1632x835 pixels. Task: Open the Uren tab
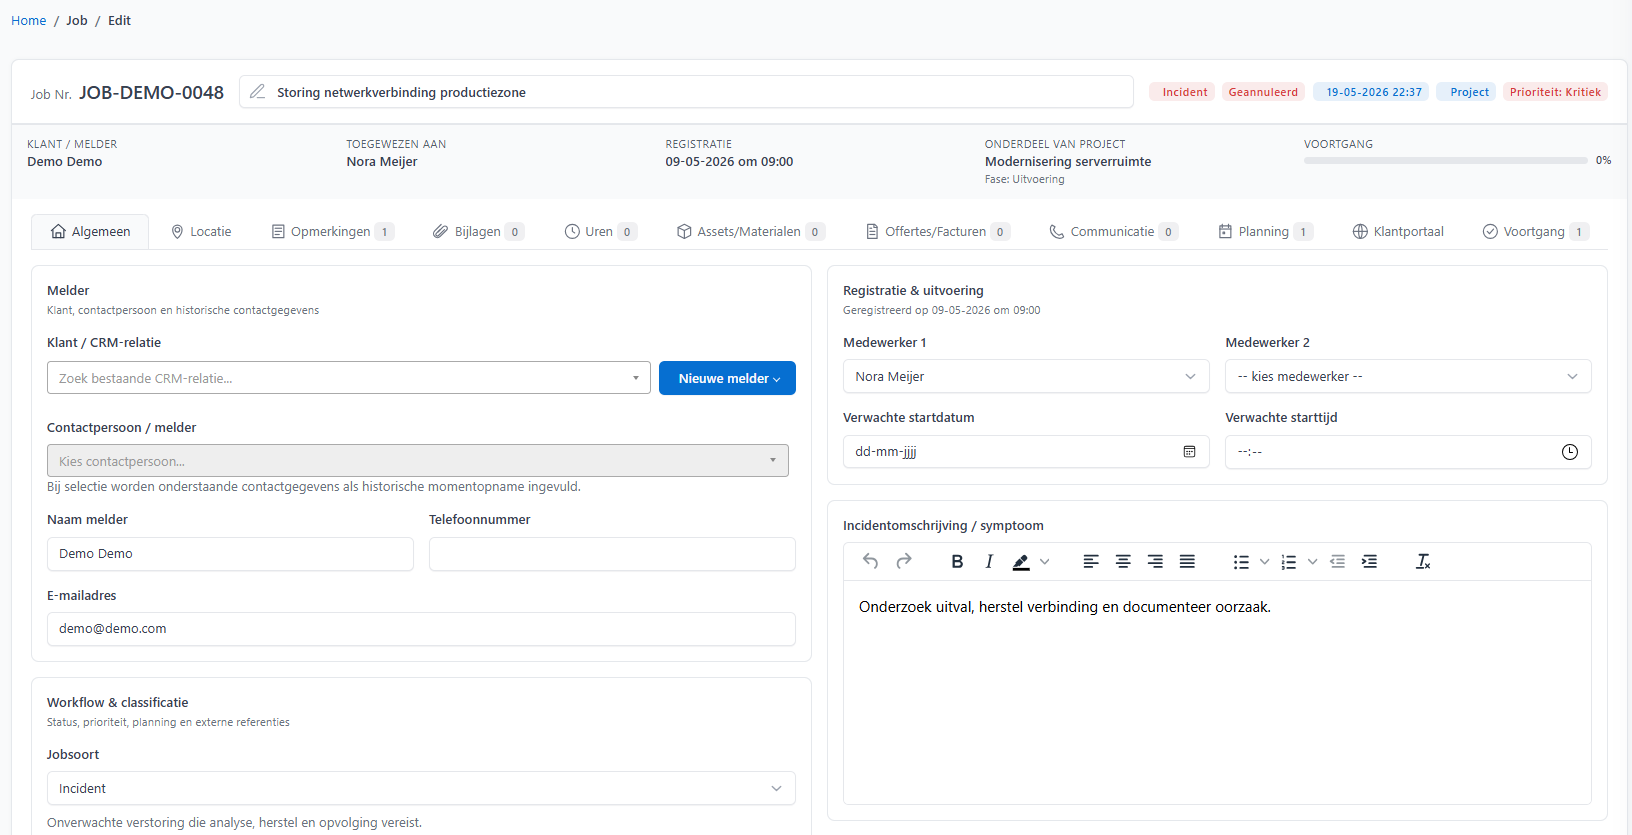600,231
